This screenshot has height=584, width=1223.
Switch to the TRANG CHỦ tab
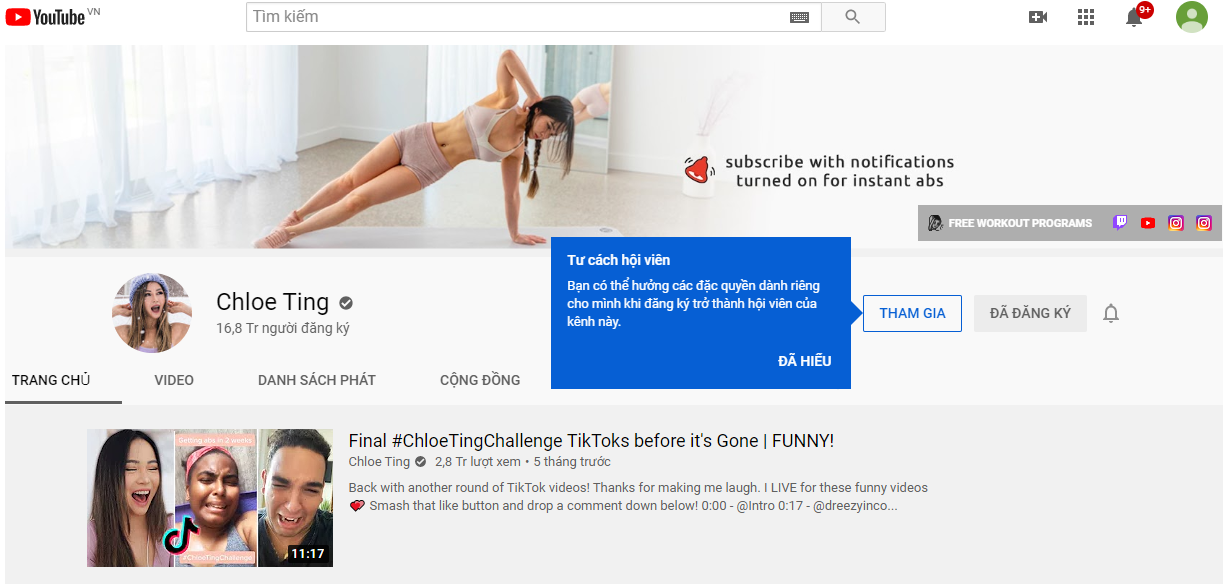[51, 380]
